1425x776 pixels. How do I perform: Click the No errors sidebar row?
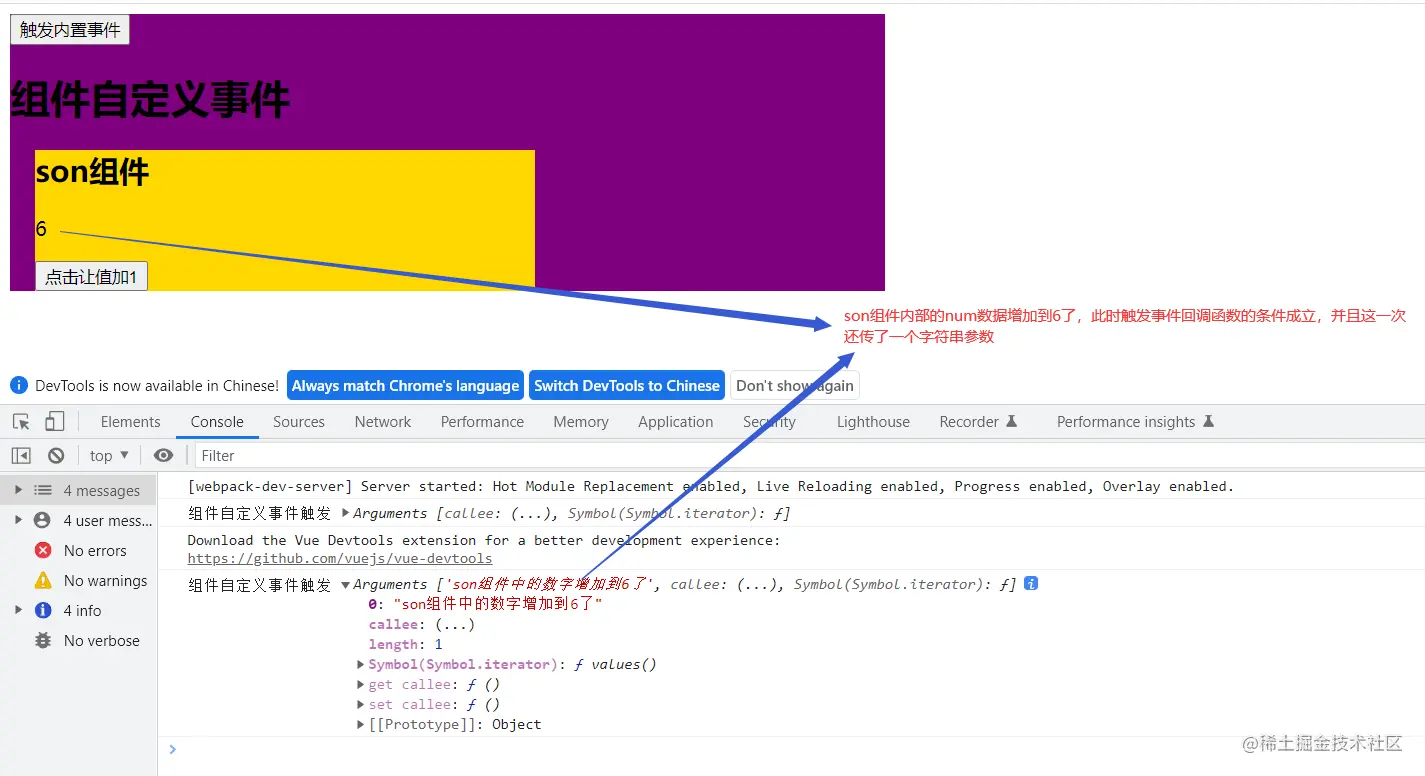[78, 550]
